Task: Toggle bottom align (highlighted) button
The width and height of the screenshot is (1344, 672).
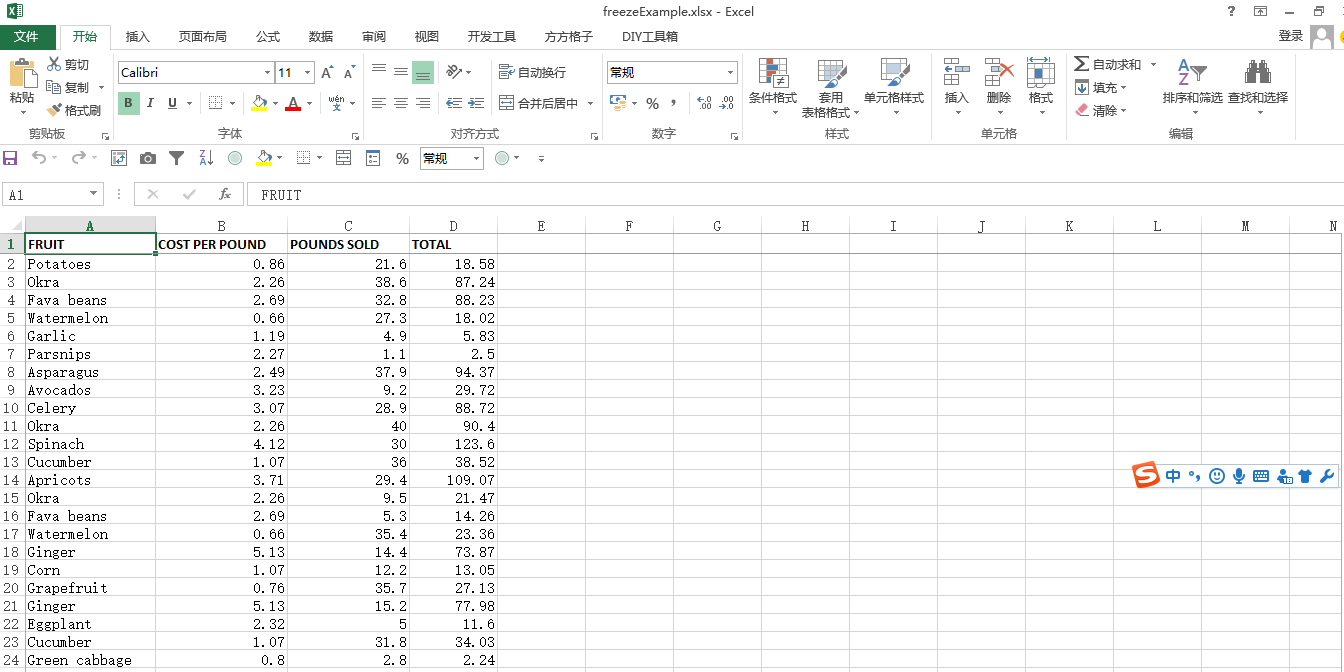Action: coord(423,72)
